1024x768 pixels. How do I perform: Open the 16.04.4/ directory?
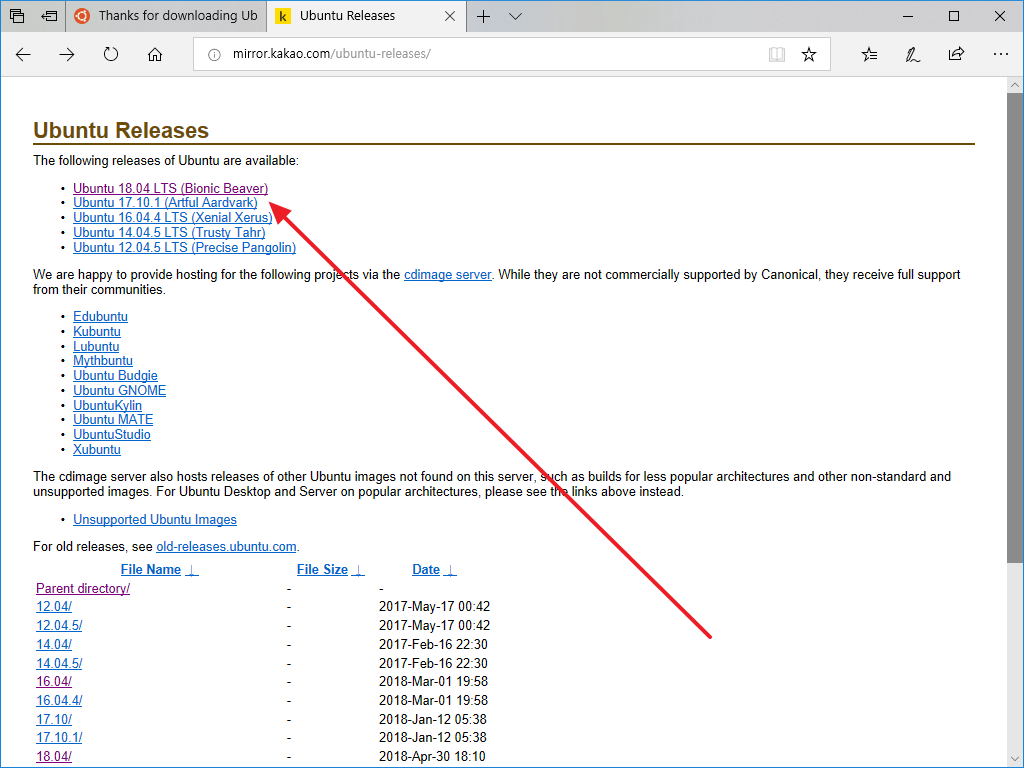[59, 701]
